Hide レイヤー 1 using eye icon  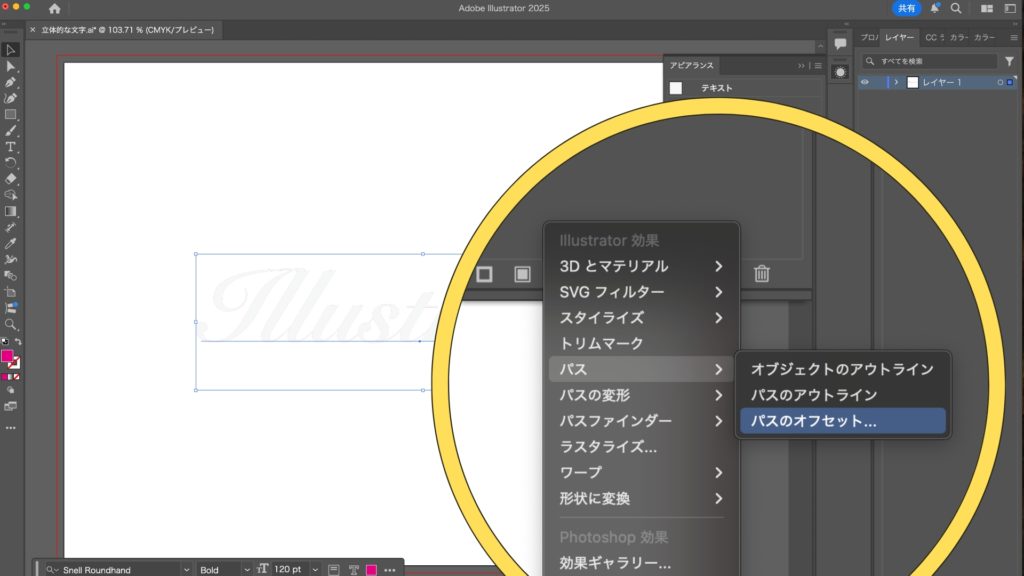tap(865, 82)
